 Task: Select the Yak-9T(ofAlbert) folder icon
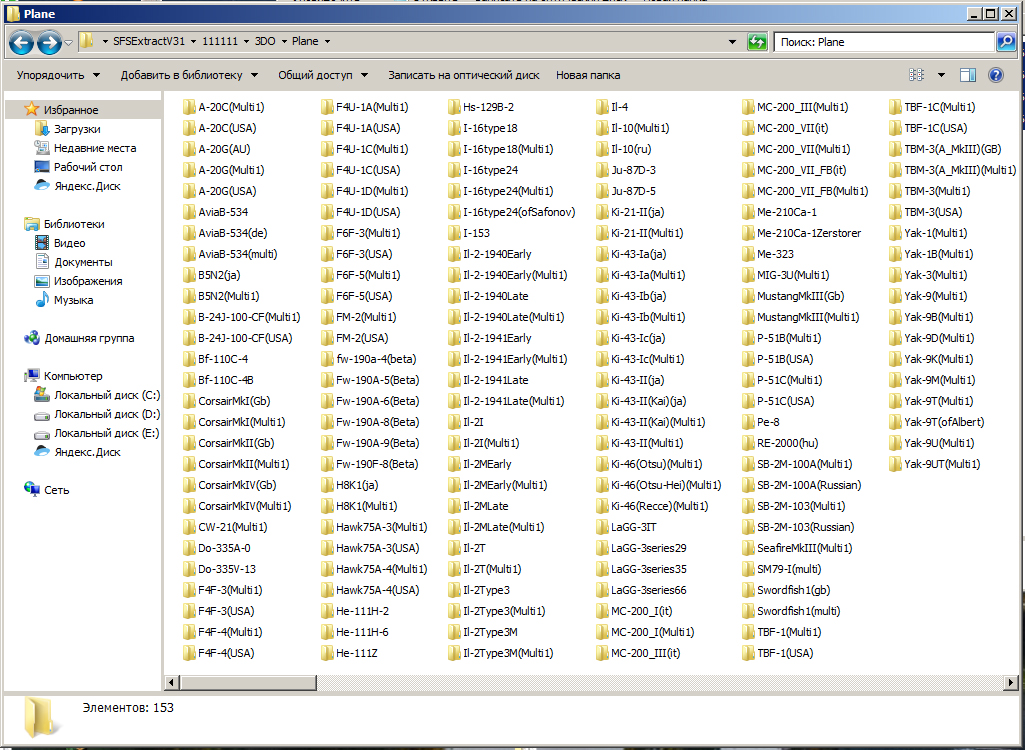point(895,422)
